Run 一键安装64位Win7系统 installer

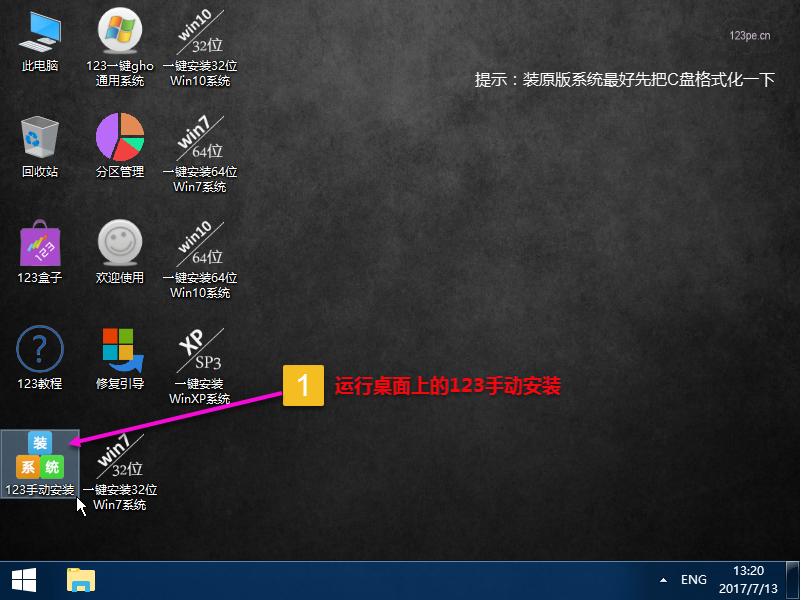pos(198,140)
